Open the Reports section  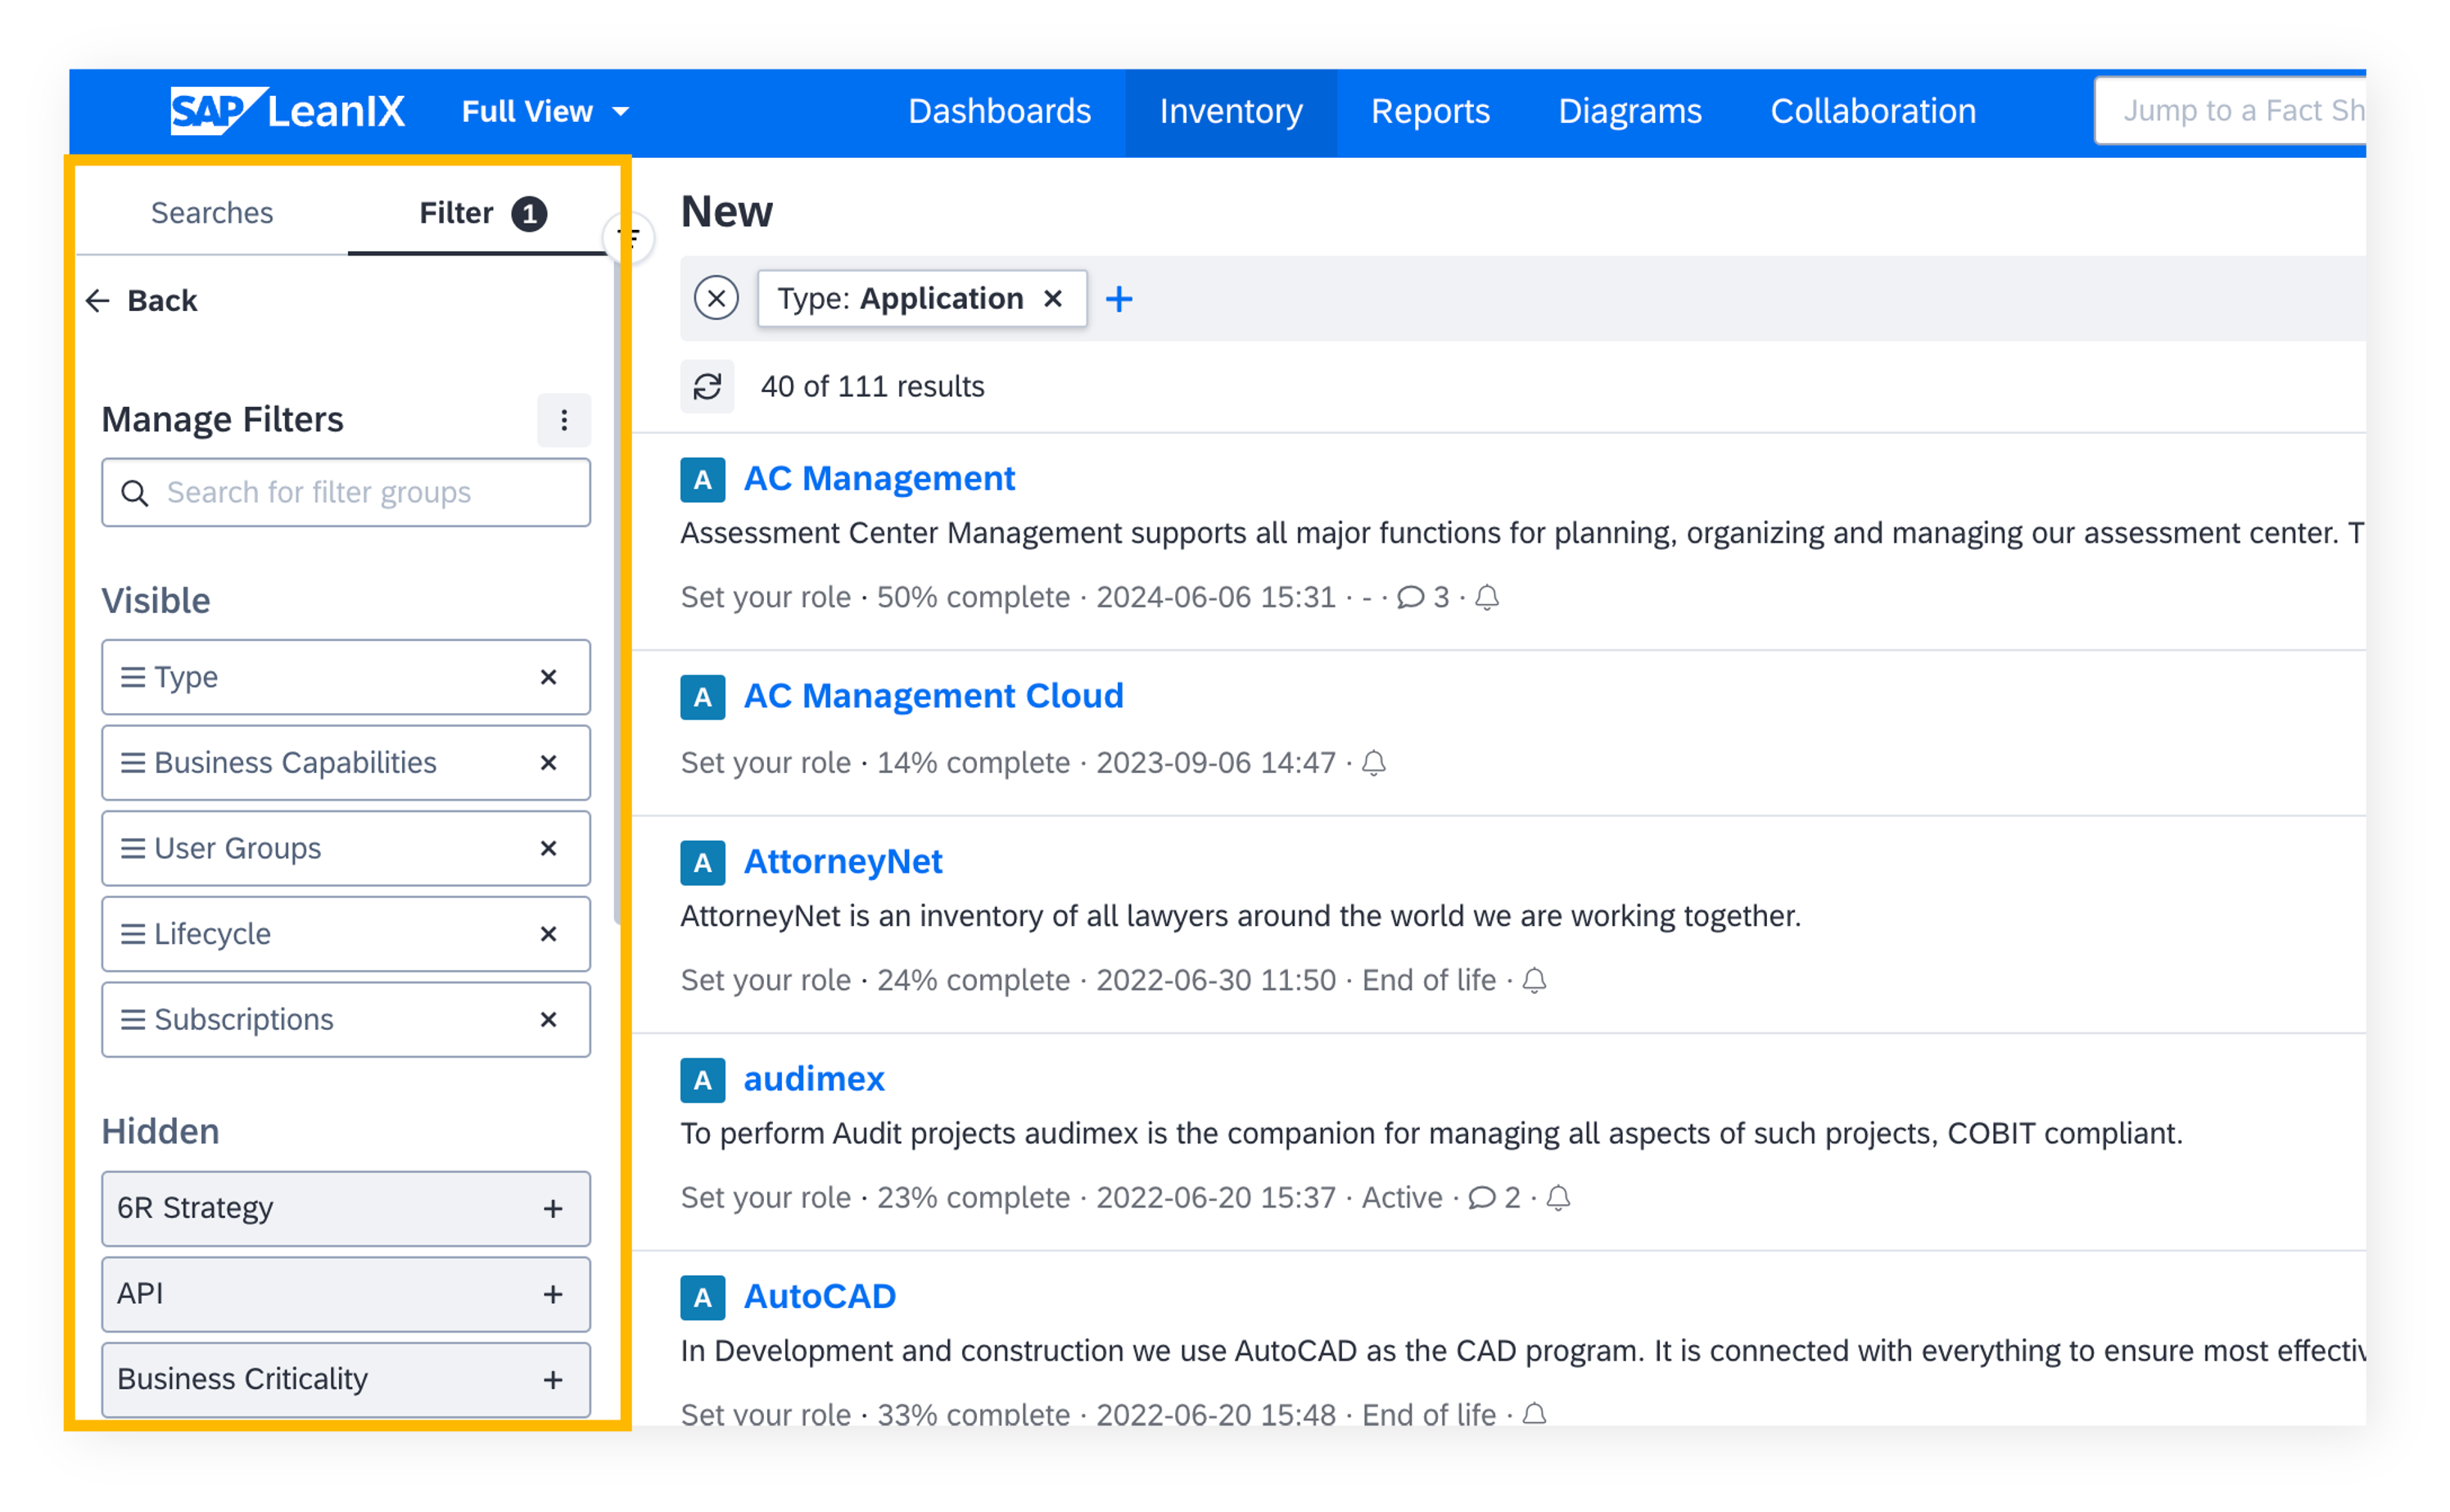[1430, 111]
